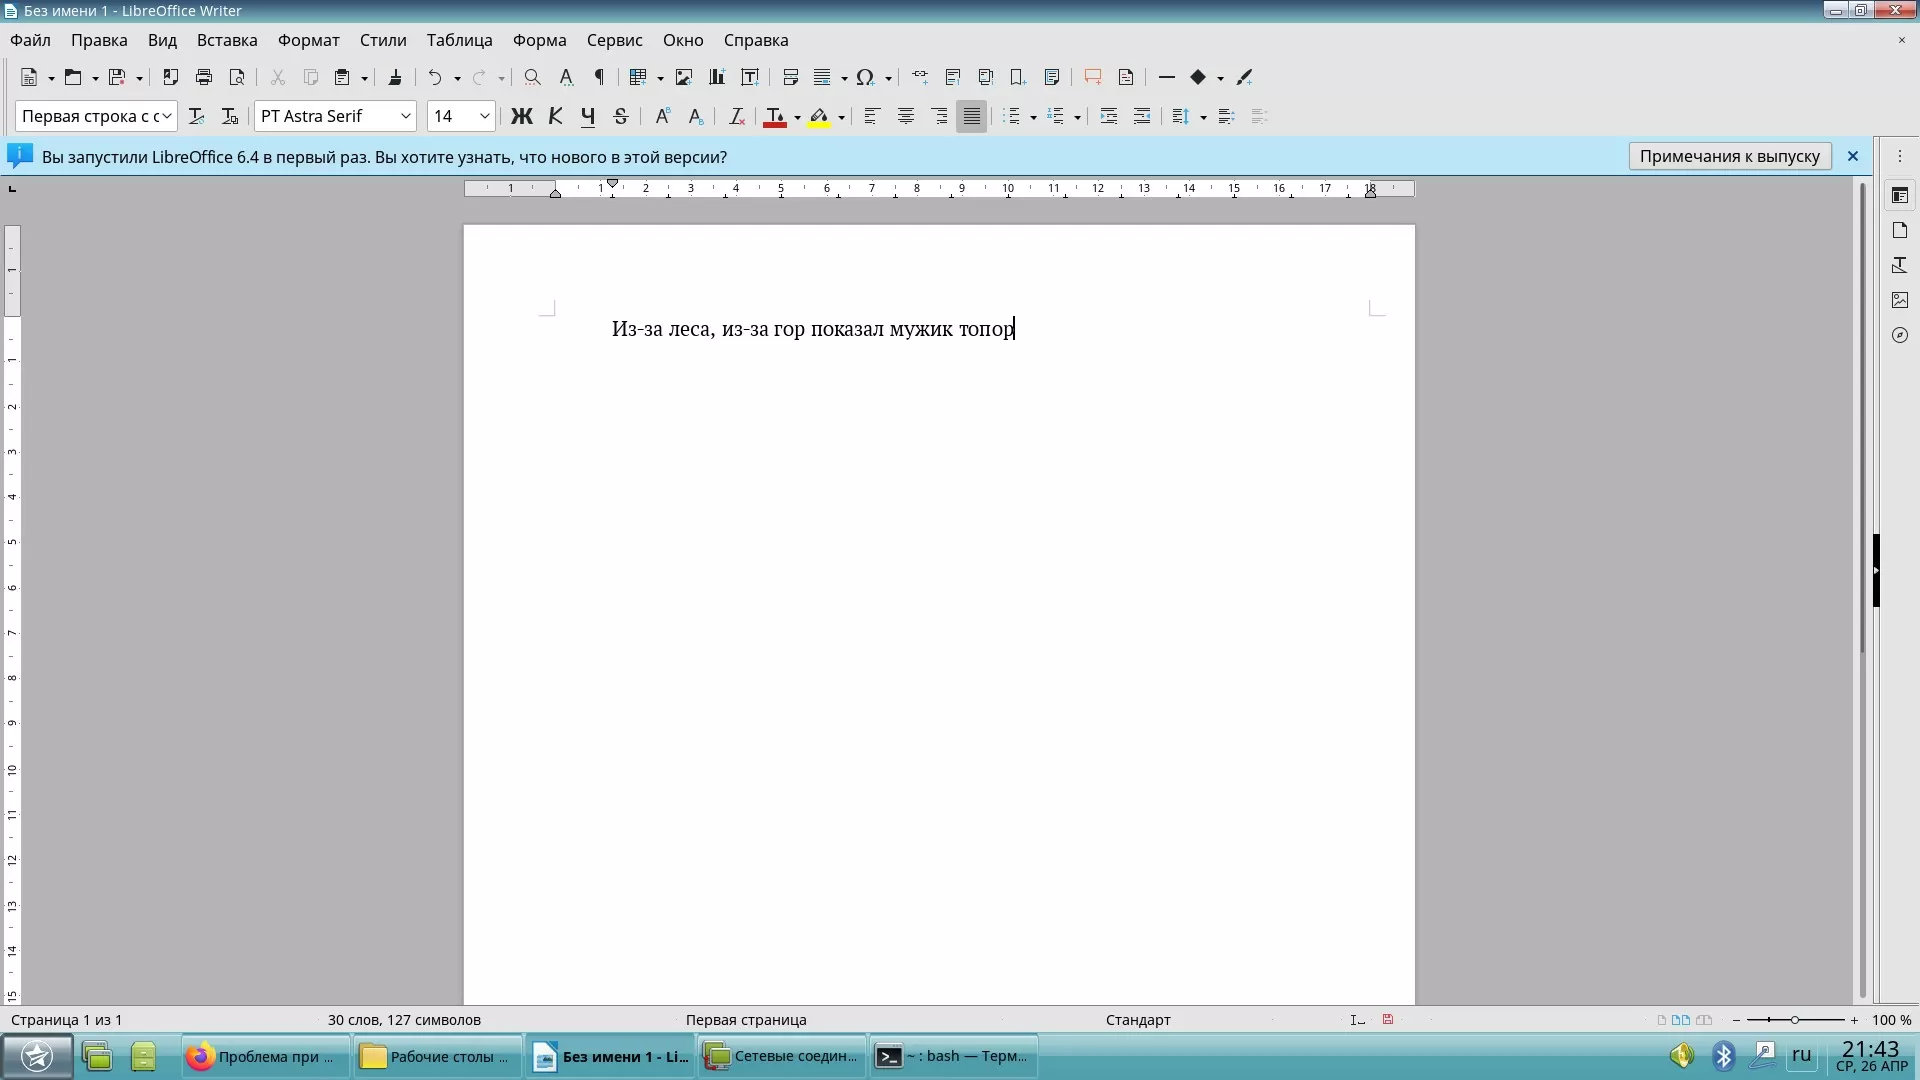Image resolution: width=1920 pixels, height=1080 pixels.
Task: Clear direct formatting icon
Action: [736, 117]
